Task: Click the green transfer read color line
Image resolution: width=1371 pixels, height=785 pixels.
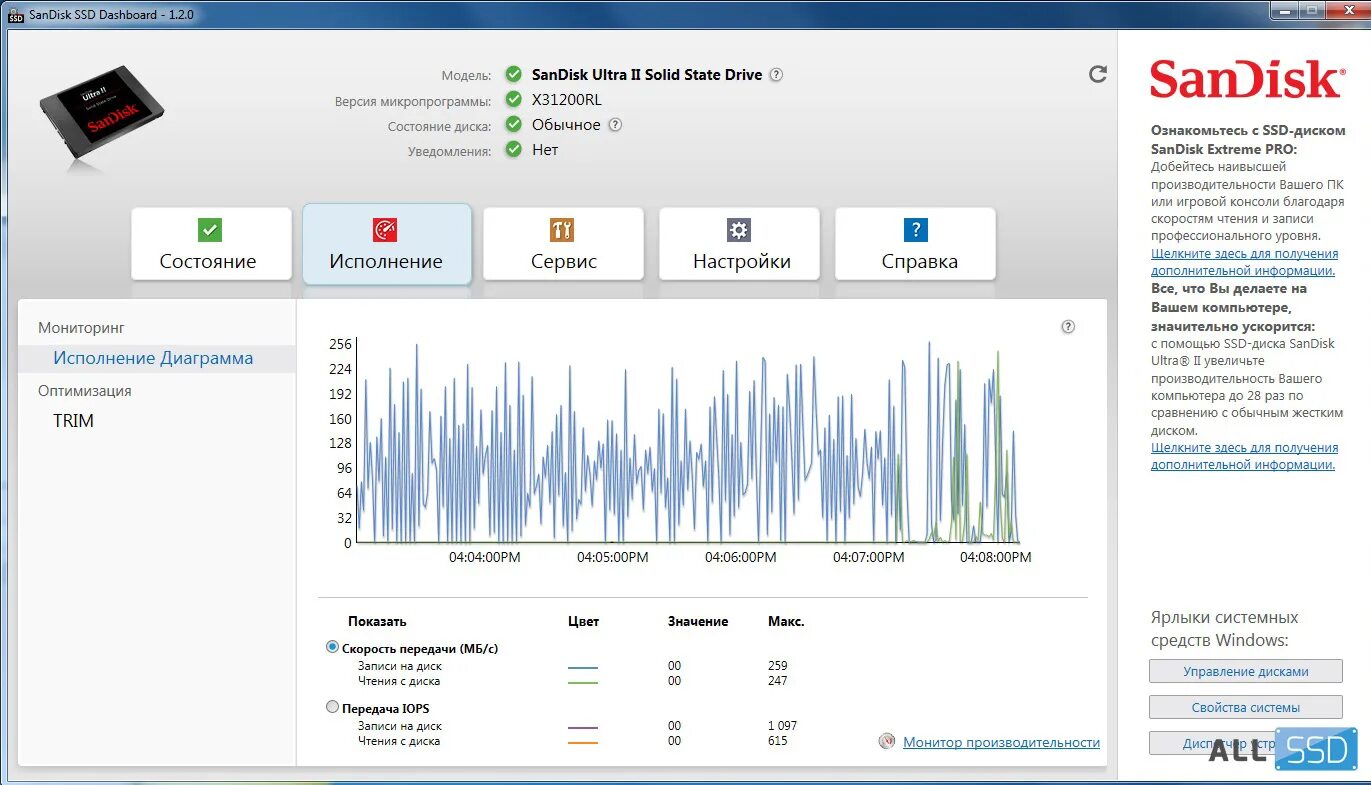Action: 583,682
